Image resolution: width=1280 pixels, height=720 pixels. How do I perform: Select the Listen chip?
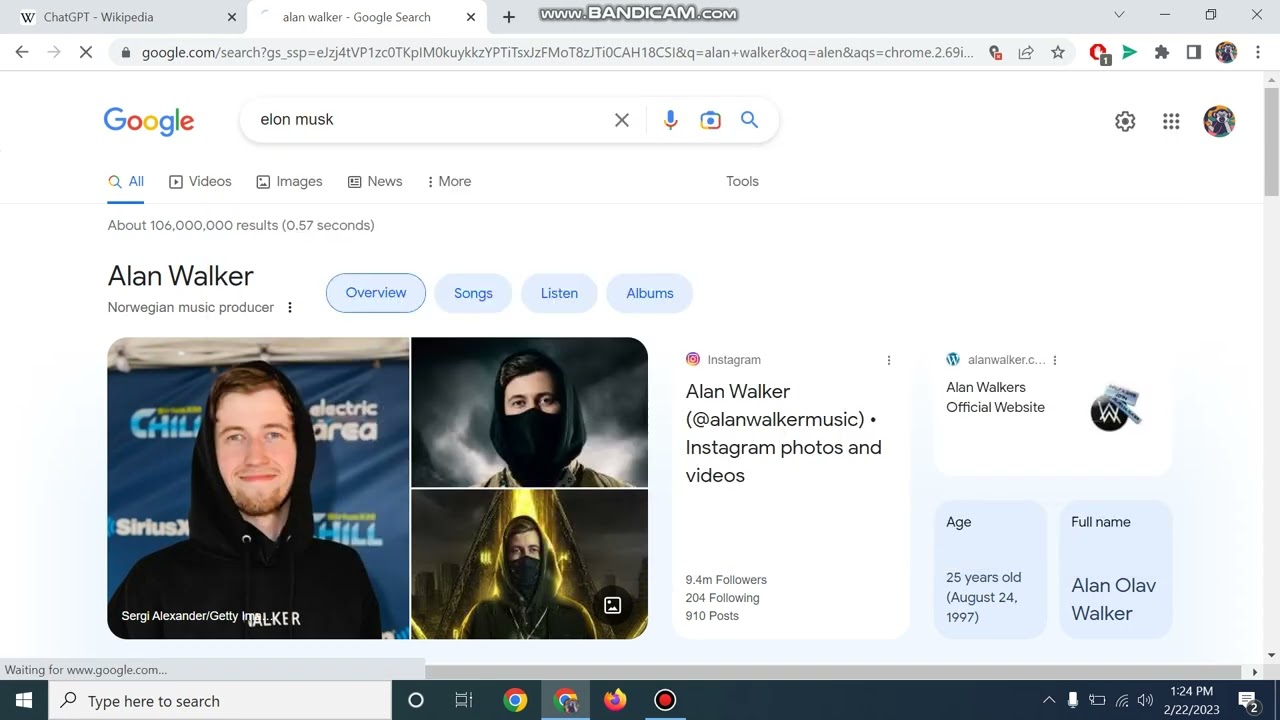click(x=559, y=293)
